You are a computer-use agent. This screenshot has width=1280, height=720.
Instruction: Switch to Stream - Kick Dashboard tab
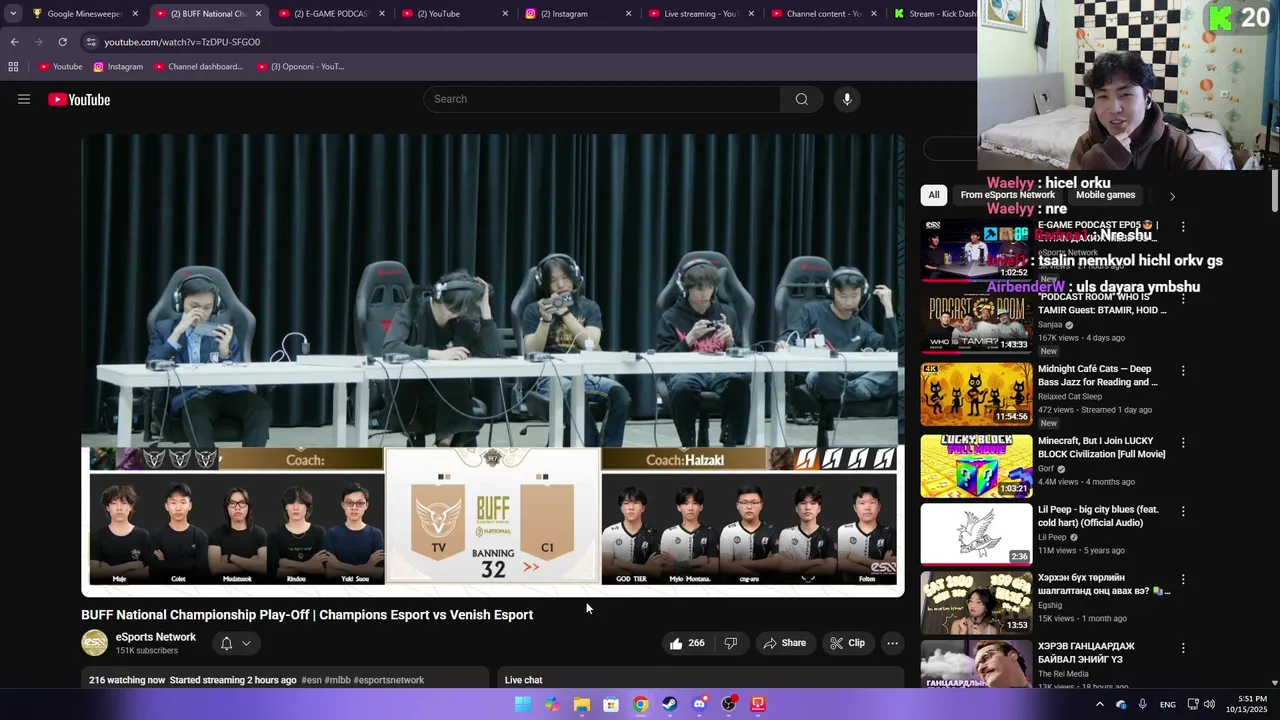tap(934, 14)
